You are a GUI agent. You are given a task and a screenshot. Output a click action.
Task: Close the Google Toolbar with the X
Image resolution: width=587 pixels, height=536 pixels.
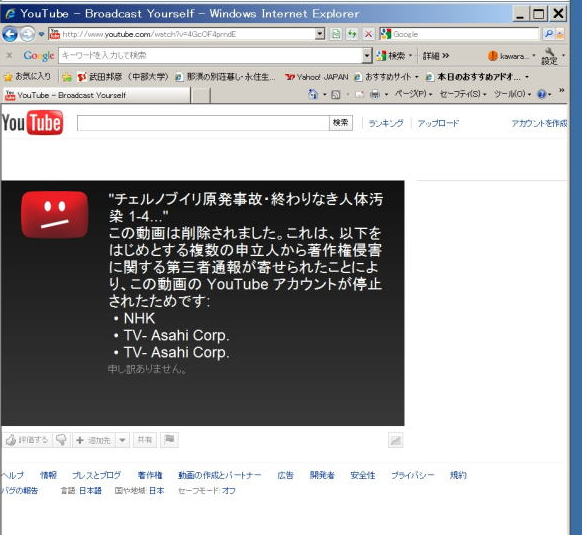9,55
